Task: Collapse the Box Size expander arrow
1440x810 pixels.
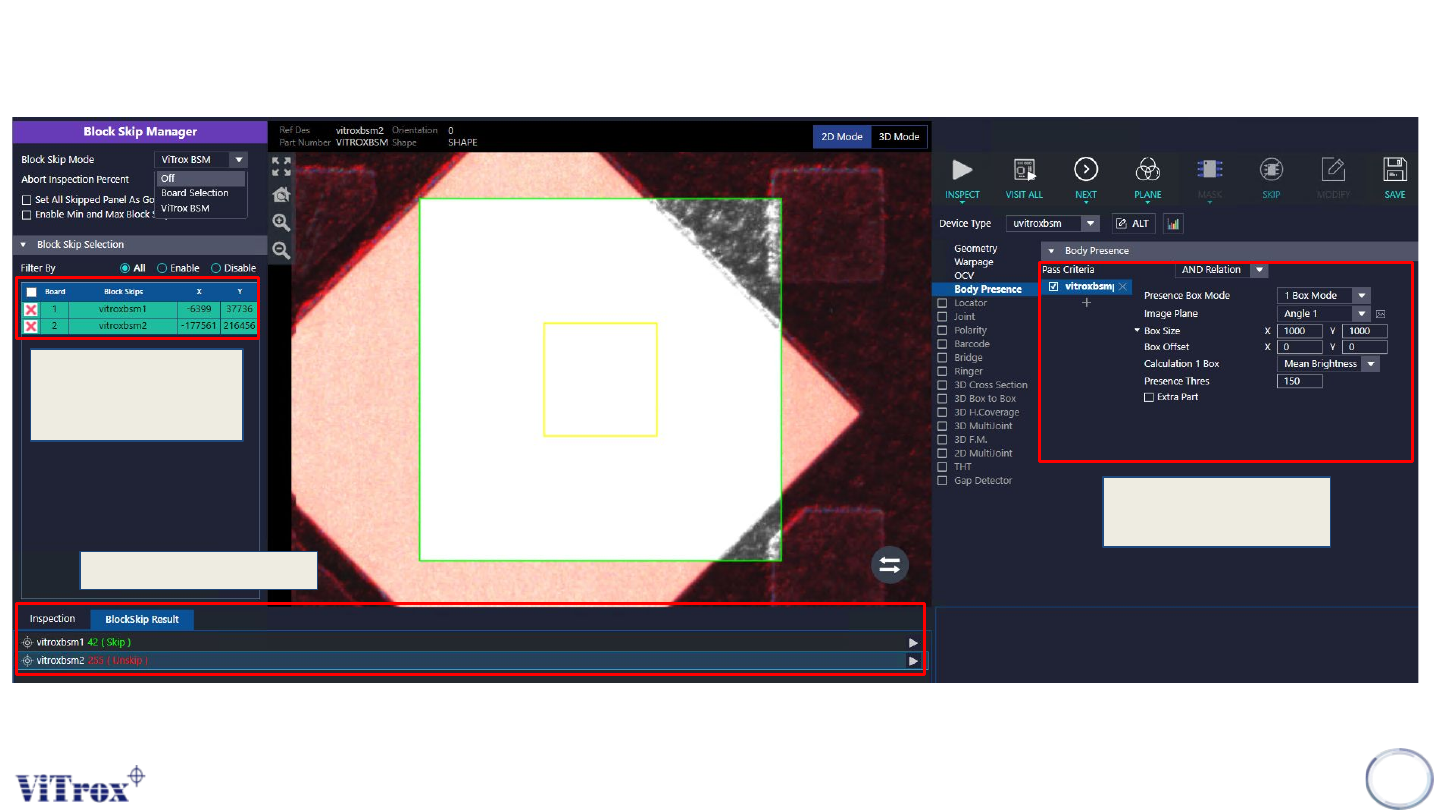Action: (1137, 331)
